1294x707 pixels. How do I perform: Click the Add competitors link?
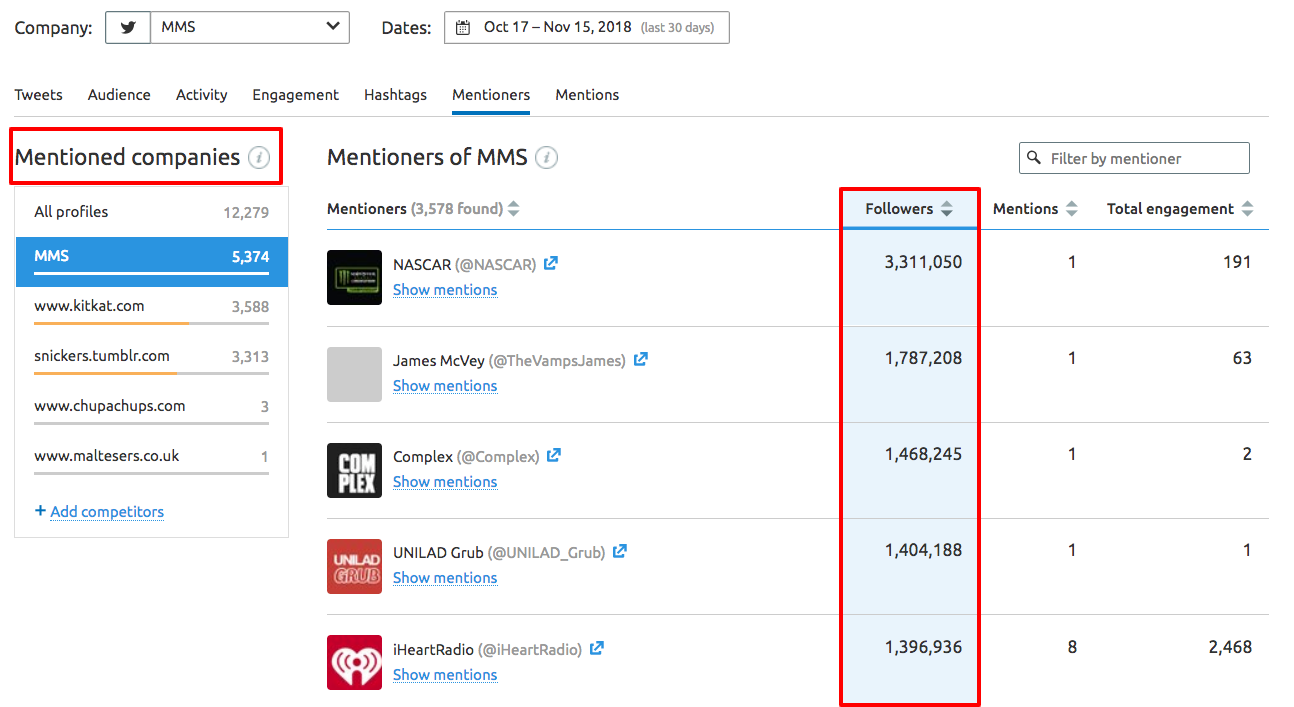pyautogui.click(x=107, y=512)
